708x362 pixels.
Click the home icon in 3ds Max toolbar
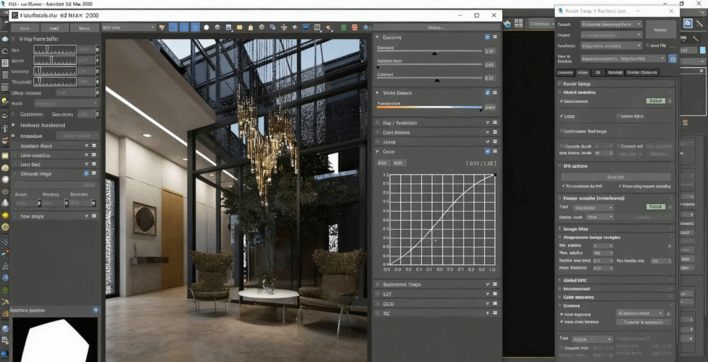point(508,23)
